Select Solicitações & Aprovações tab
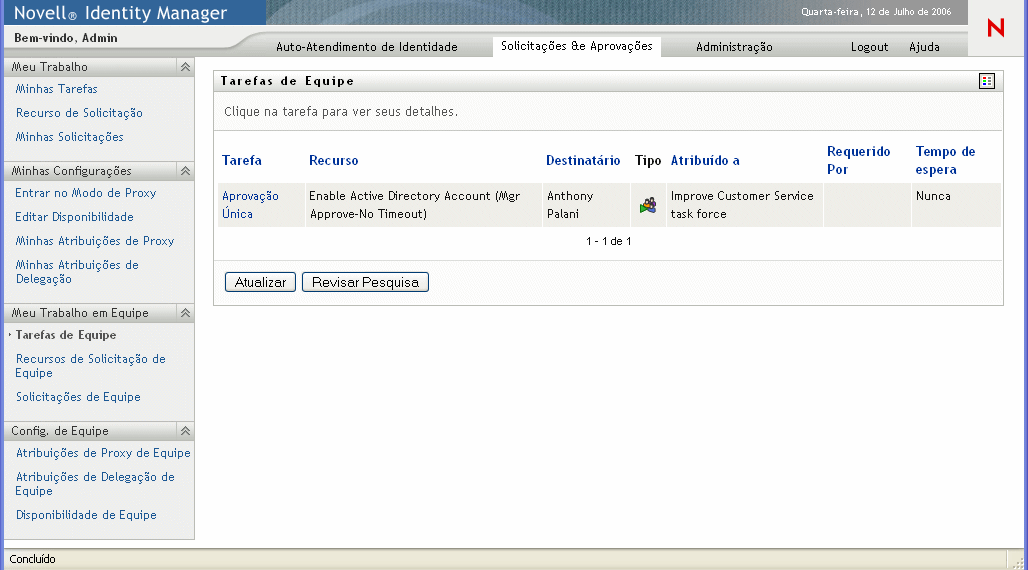This screenshot has width=1028, height=570. tap(576, 46)
